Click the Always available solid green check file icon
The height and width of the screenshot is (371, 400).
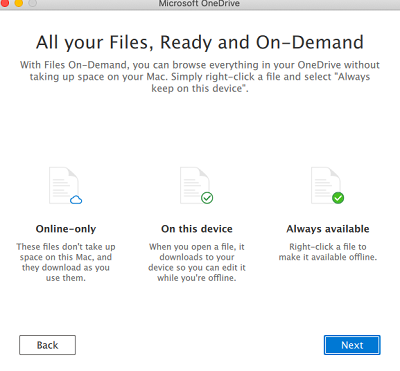(328, 186)
